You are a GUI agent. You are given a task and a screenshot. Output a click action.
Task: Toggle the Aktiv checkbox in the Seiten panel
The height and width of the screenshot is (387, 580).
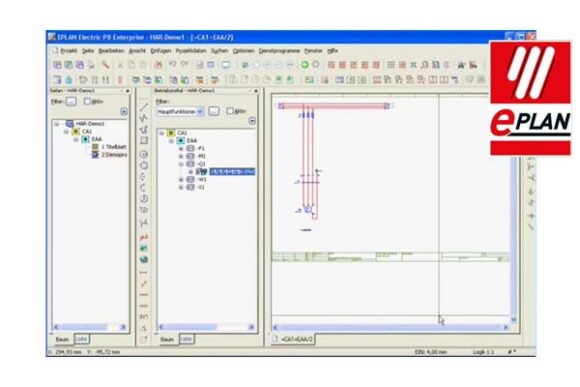(87, 101)
